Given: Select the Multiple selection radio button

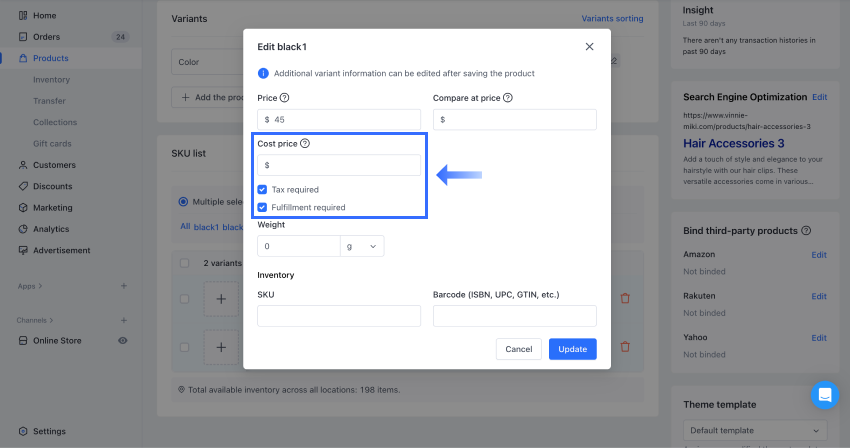Looking at the screenshot, I should tap(183, 202).
